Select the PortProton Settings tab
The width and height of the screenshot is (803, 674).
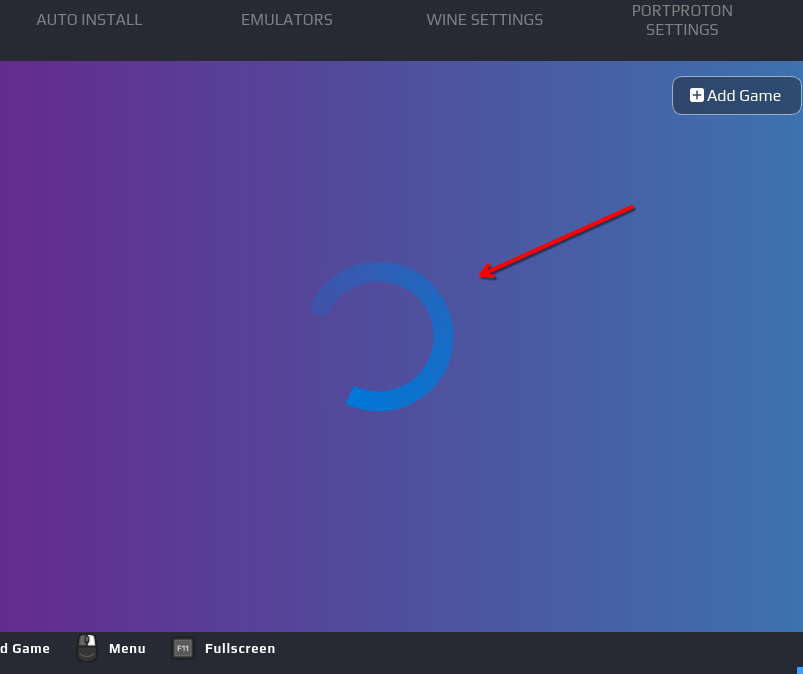[x=682, y=20]
